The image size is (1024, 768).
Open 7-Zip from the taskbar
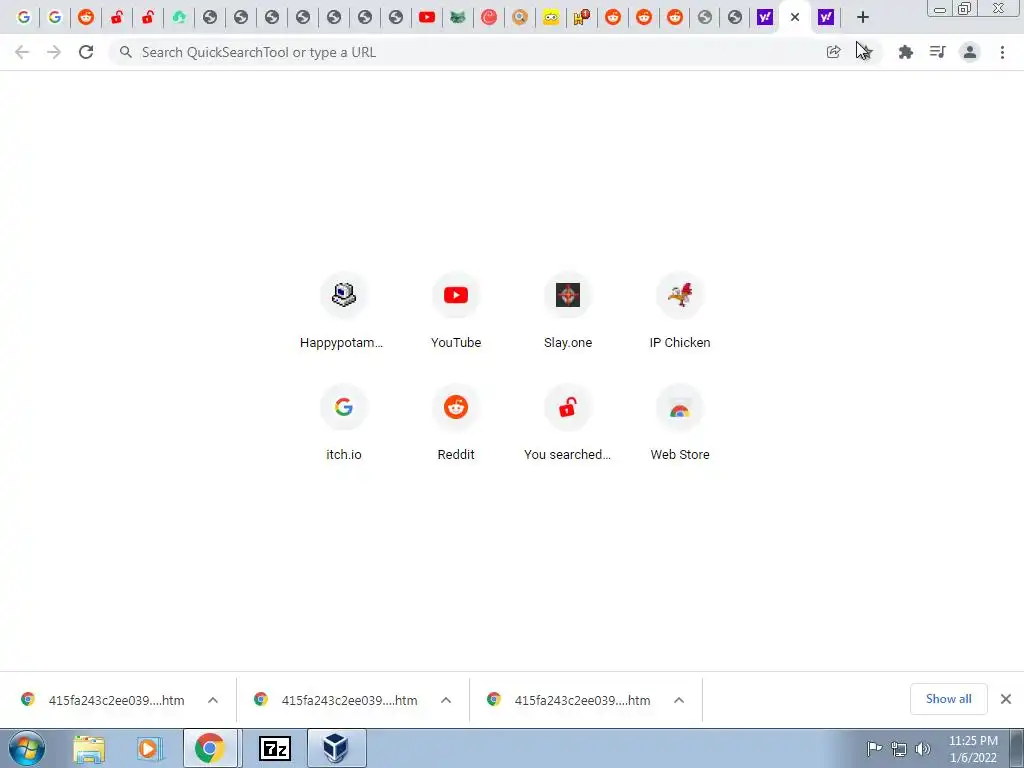274,748
